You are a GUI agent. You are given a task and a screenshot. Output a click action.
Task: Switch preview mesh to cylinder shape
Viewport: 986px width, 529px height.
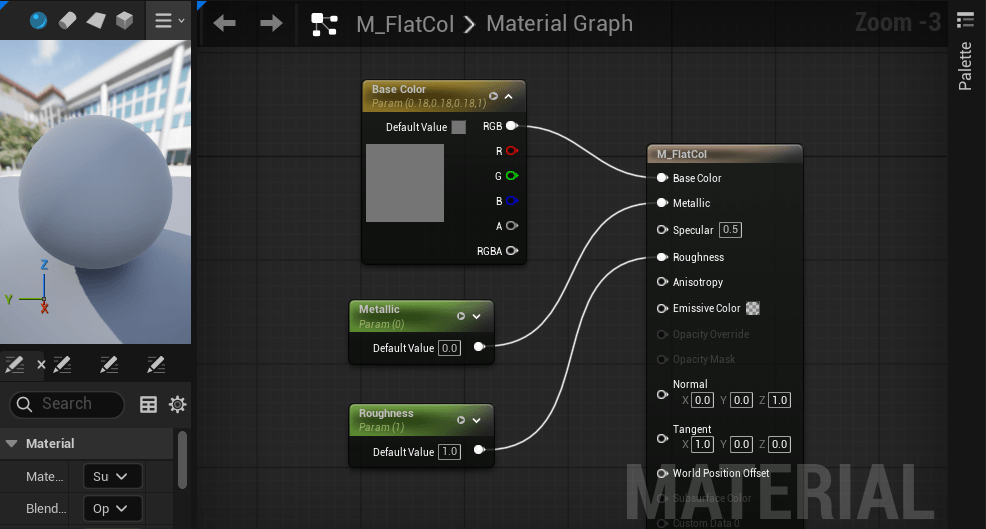pos(67,20)
